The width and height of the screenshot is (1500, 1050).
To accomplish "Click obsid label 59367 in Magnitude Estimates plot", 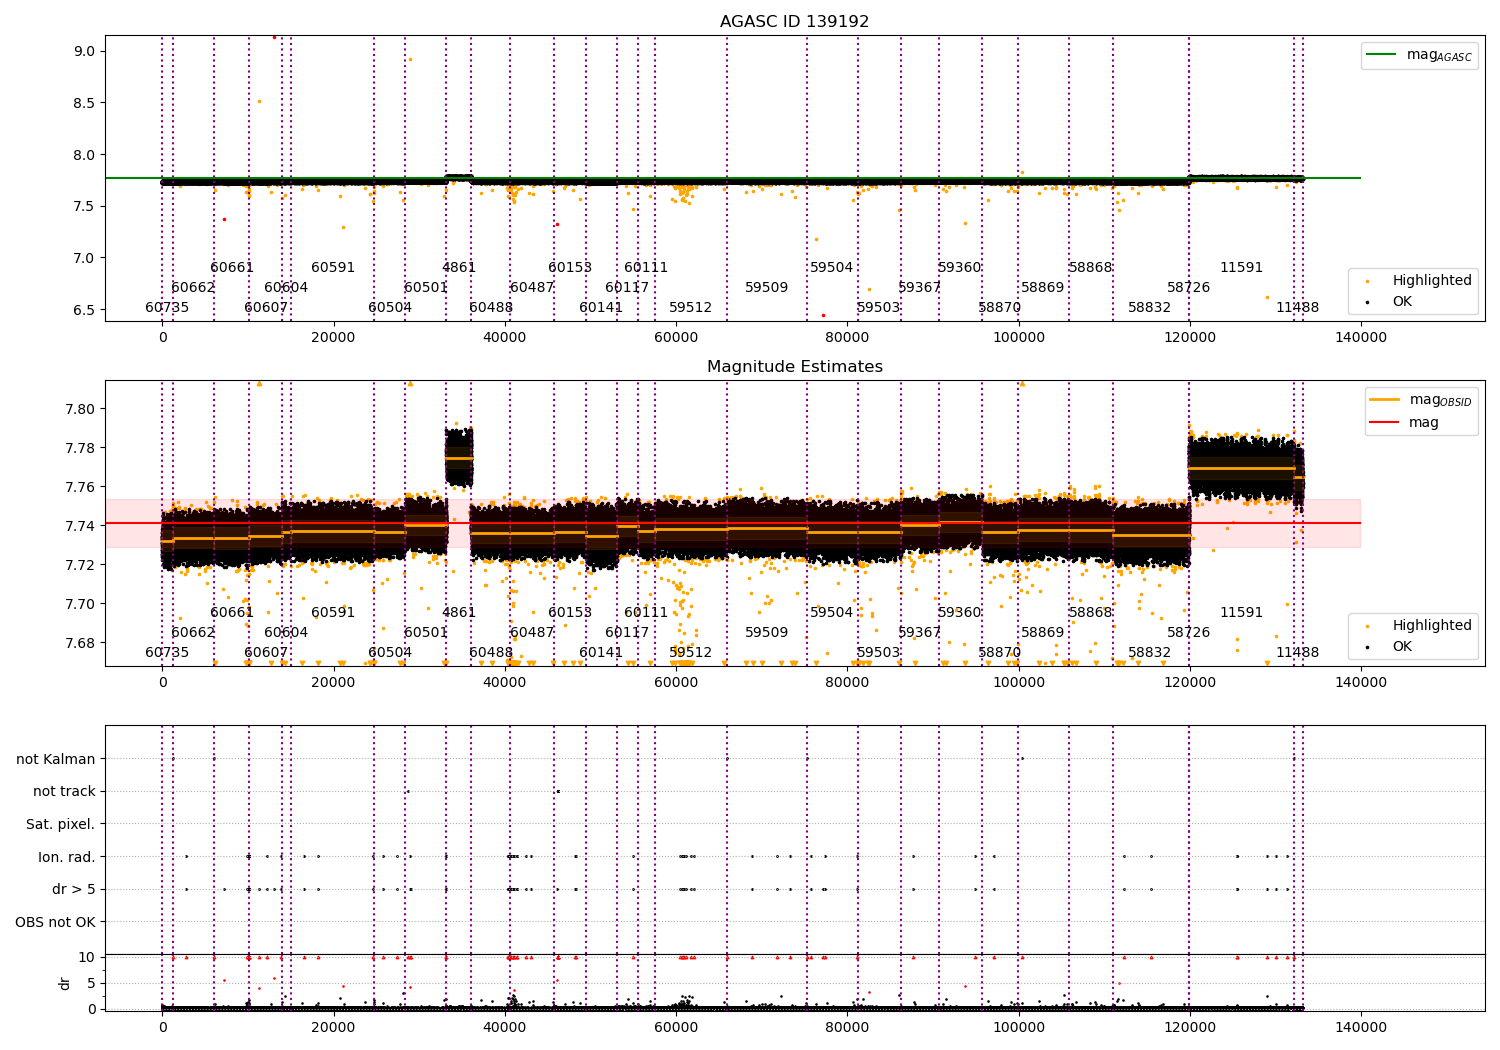I will tap(920, 633).
